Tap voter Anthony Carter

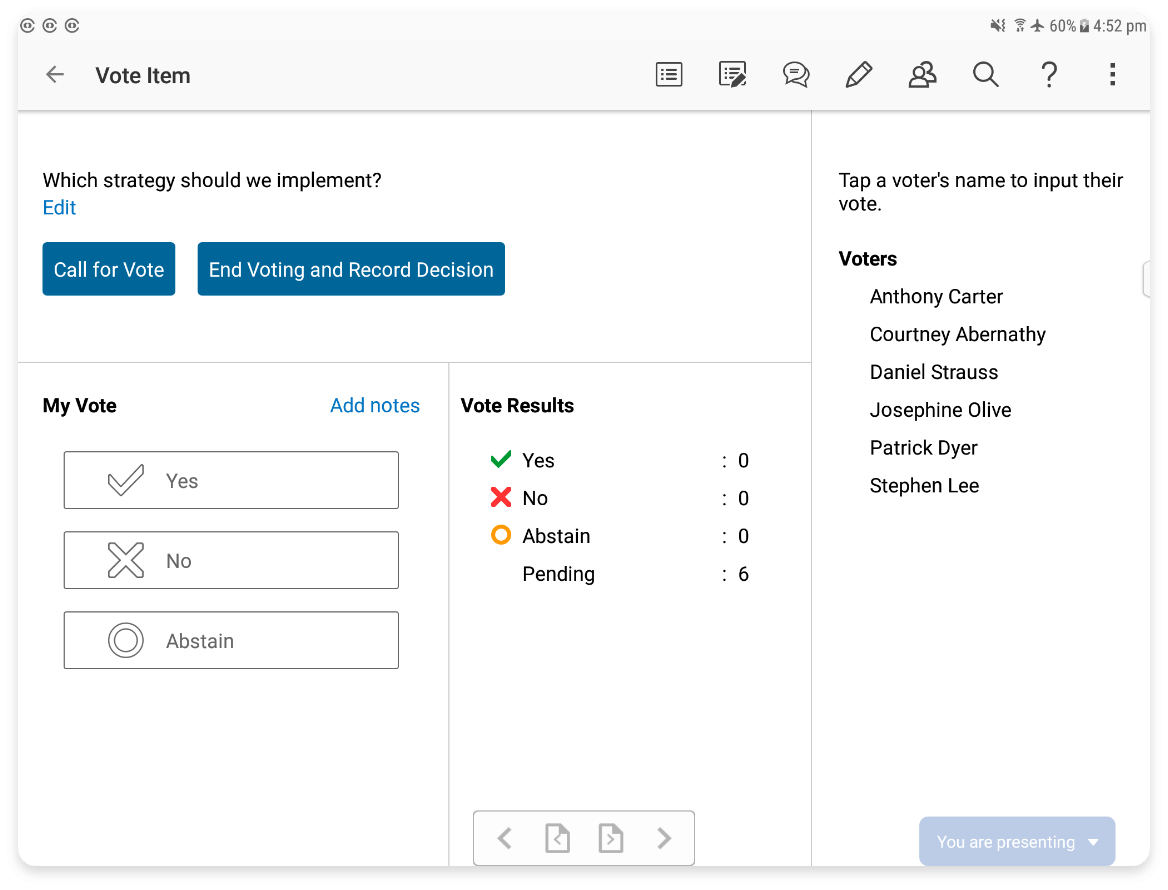coord(936,297)
